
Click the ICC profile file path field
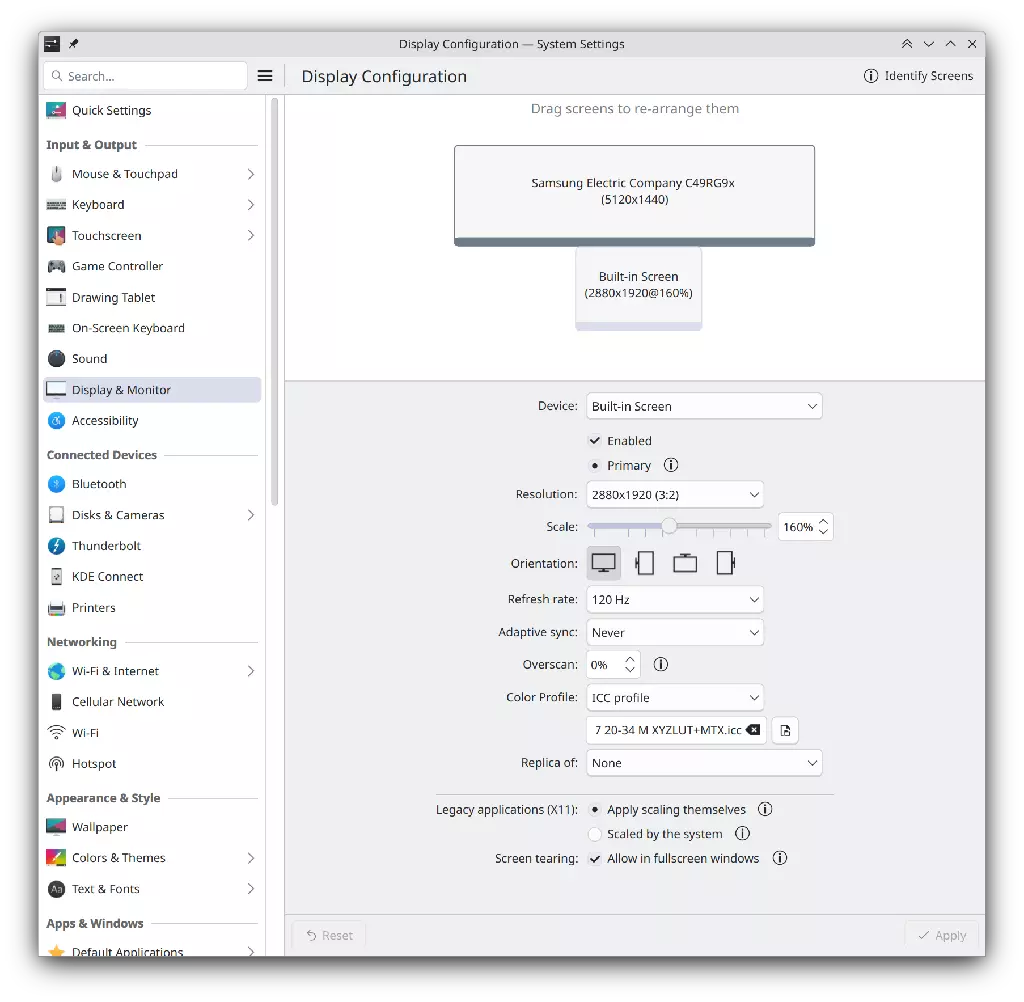point(677,730)
